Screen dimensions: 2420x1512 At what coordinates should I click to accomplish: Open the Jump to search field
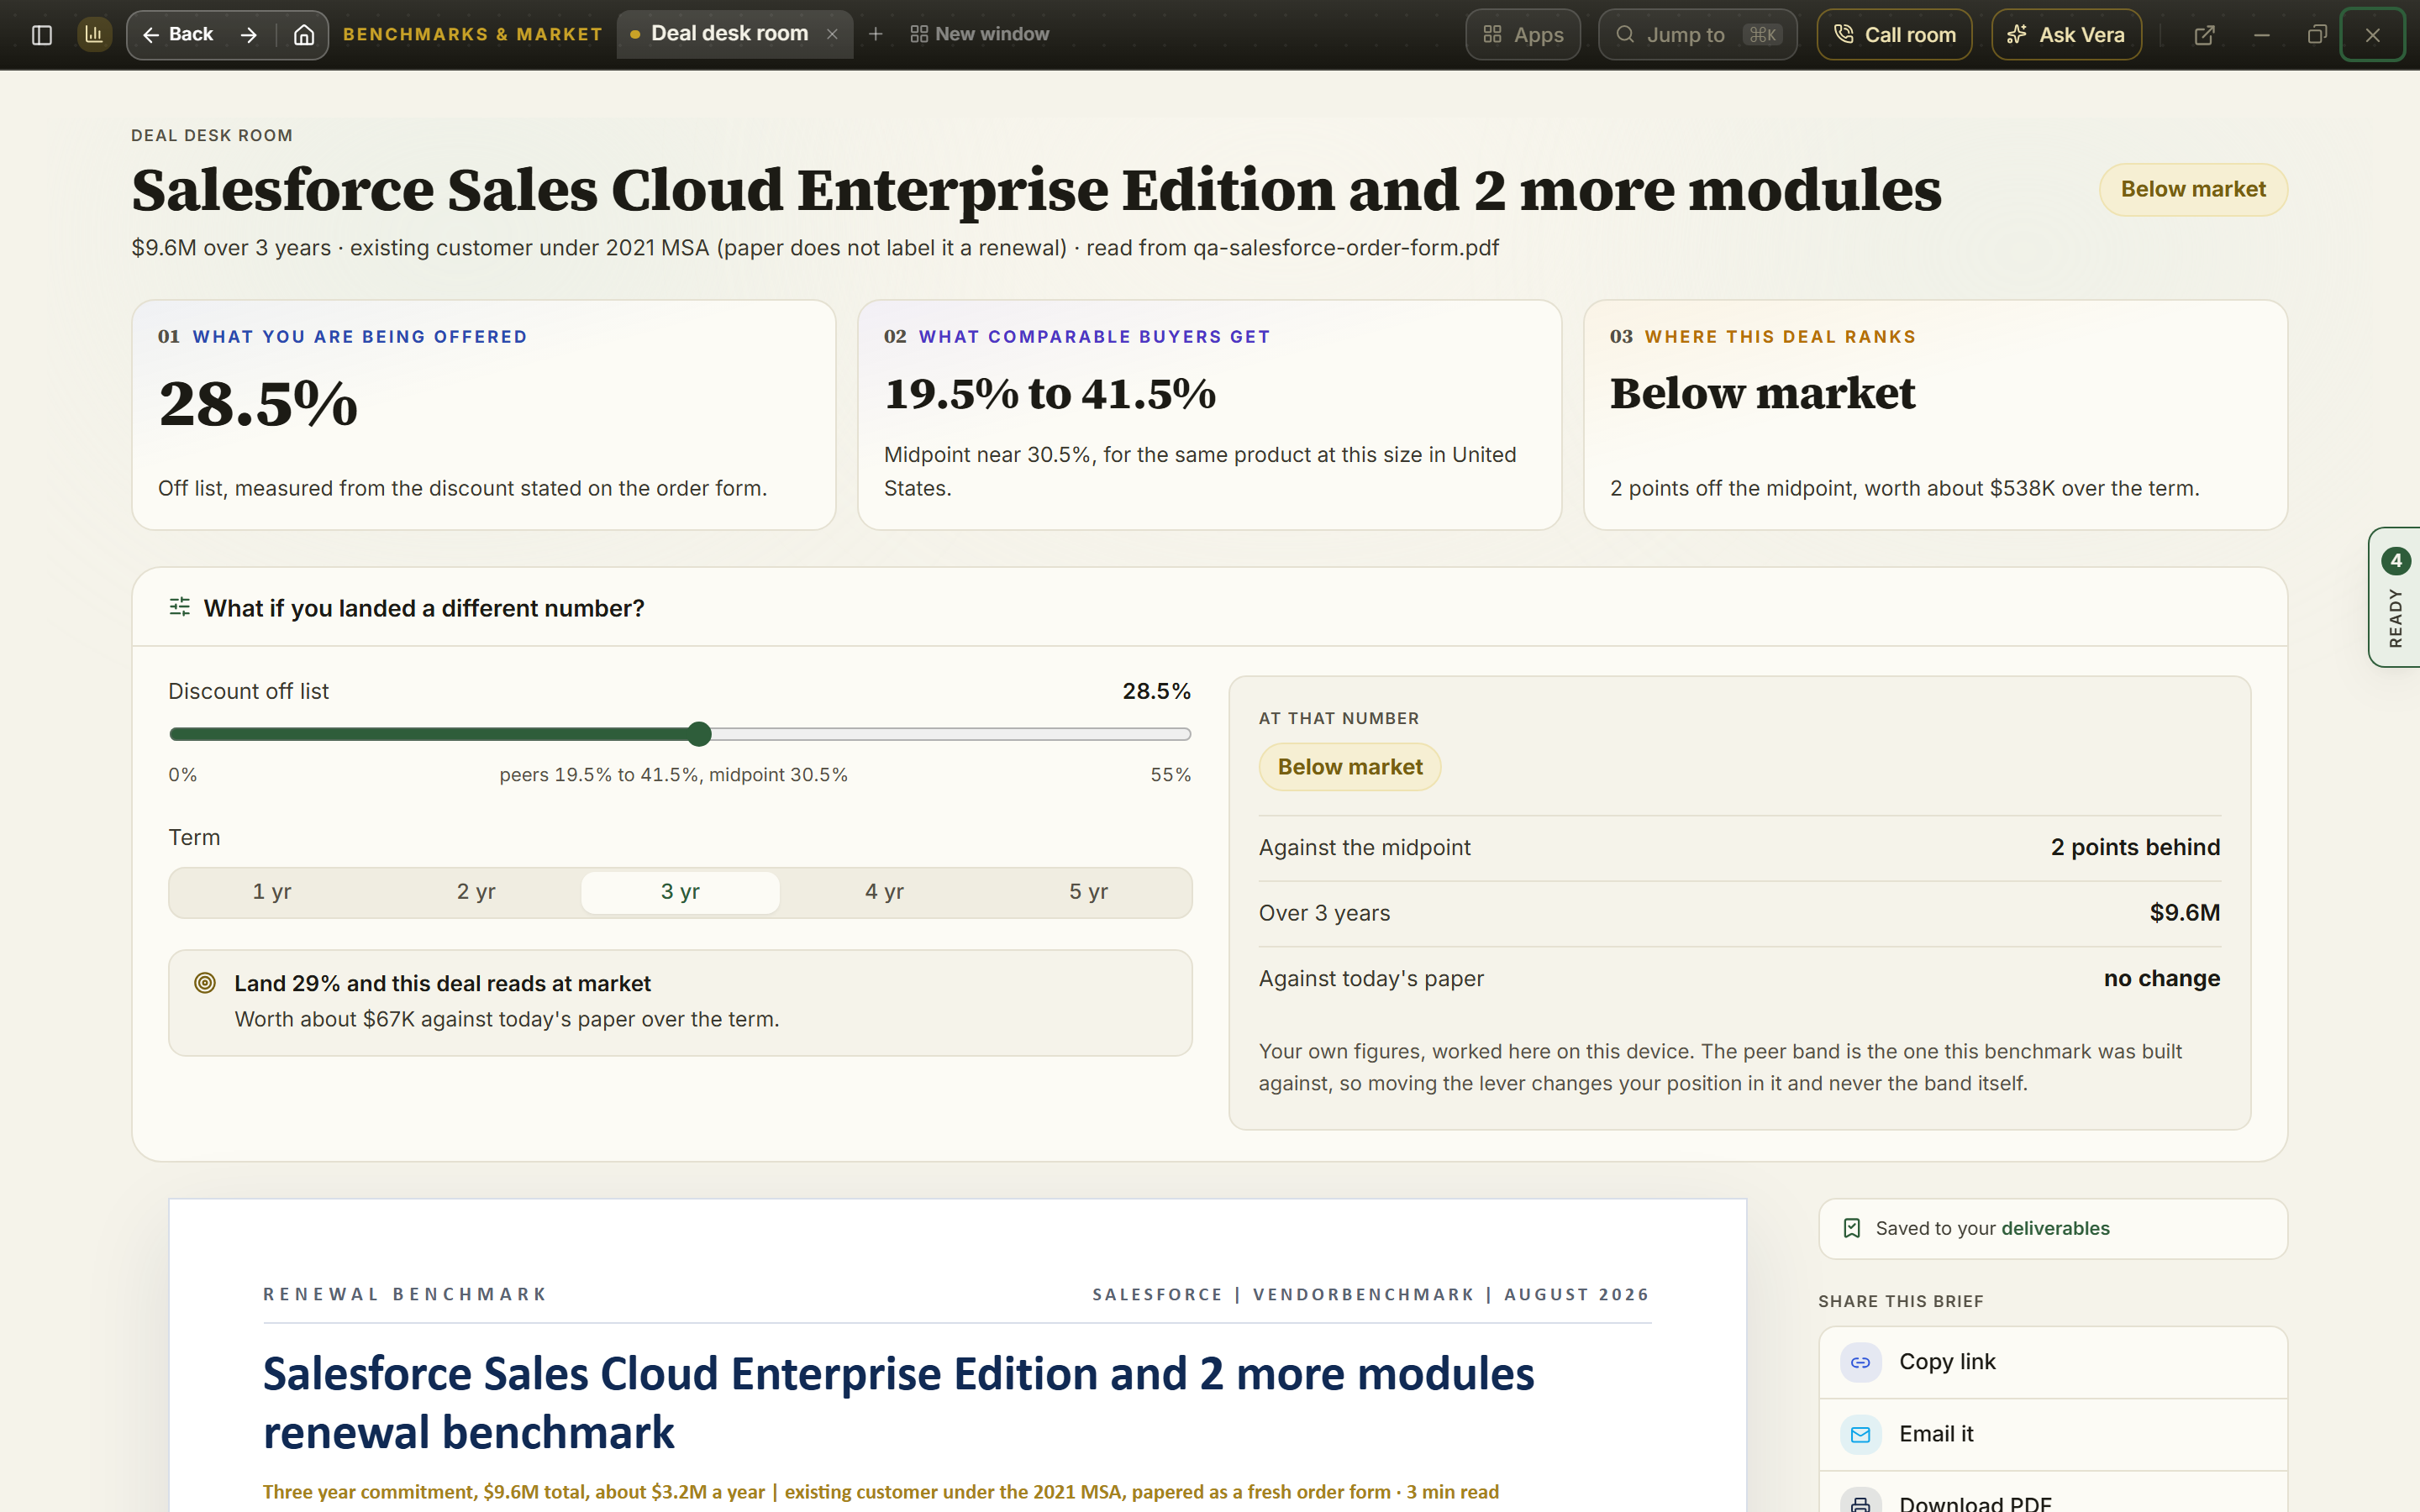coord(1697,35)
